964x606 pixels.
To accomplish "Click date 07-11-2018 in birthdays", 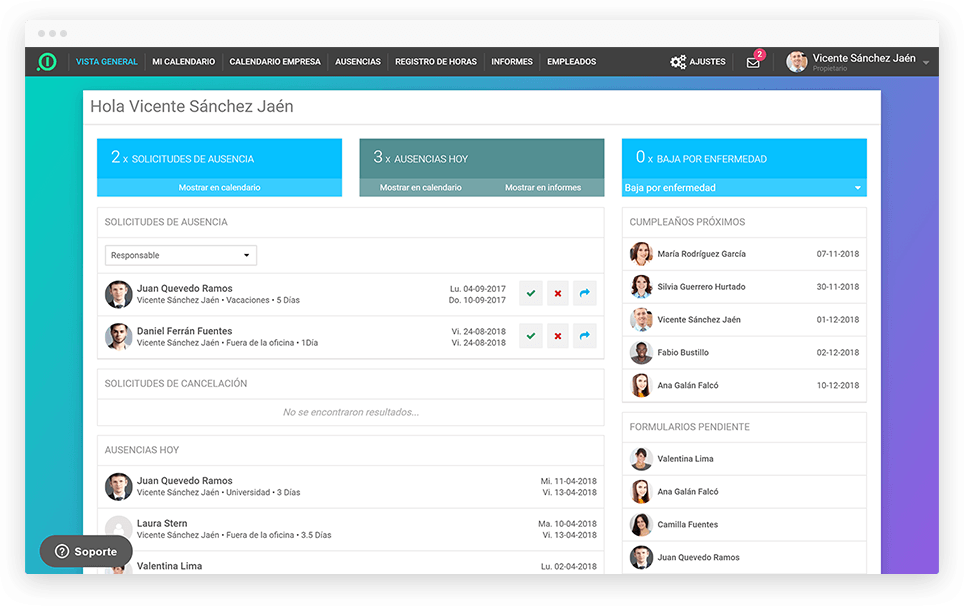I will tap(837, 254).
